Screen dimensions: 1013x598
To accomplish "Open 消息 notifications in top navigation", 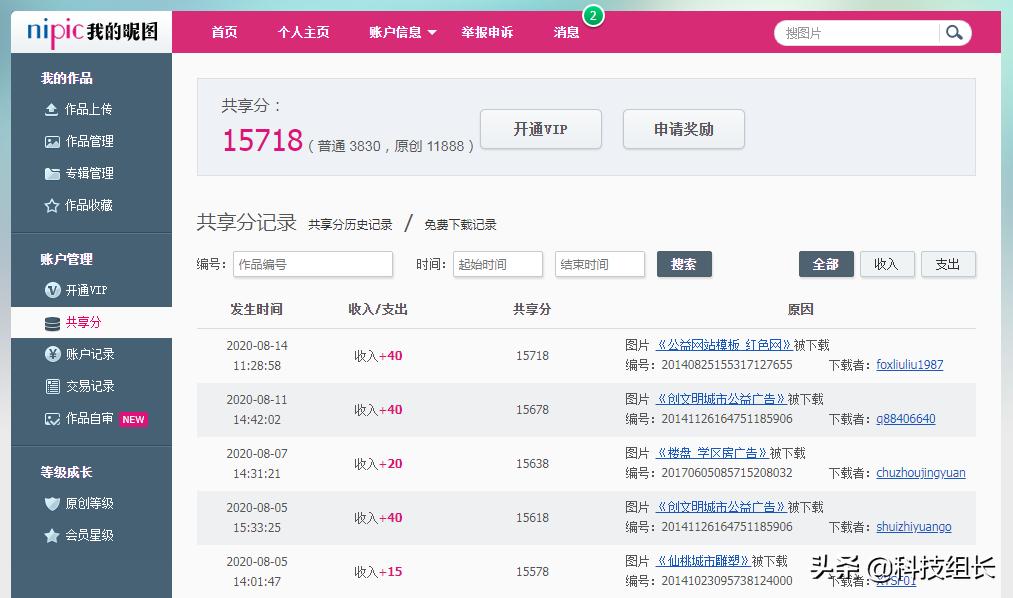I will point(566,32).
